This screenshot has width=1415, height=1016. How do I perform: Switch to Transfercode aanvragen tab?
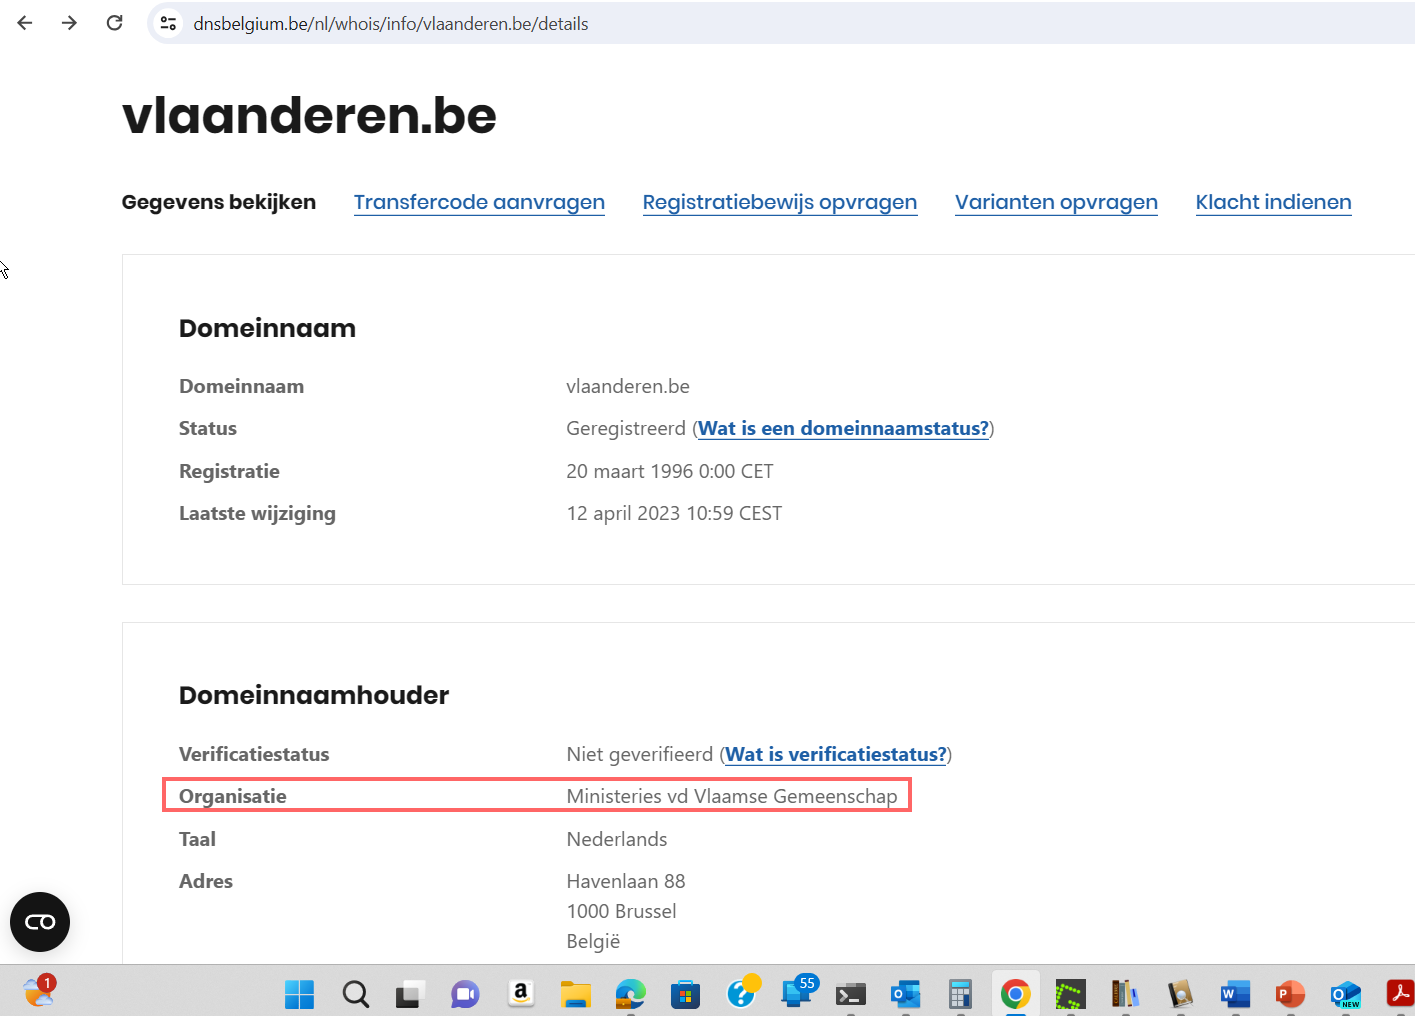479,202
